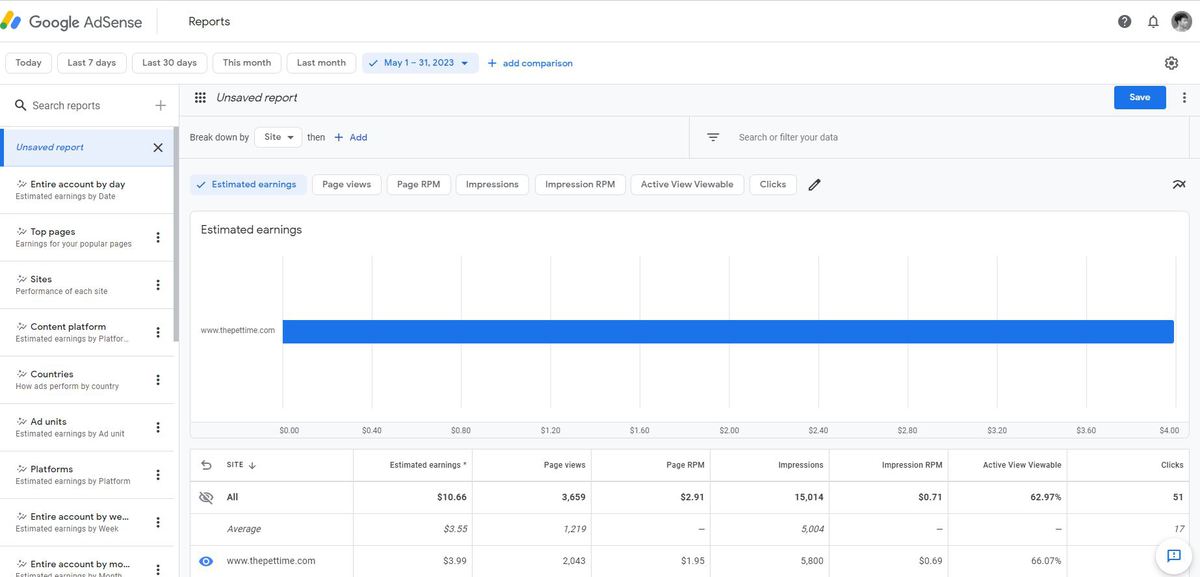The width and height of the screenshot is (1200, 577).
Task: Open the more options menu next to Save
Action: [x=1184, y=97]
